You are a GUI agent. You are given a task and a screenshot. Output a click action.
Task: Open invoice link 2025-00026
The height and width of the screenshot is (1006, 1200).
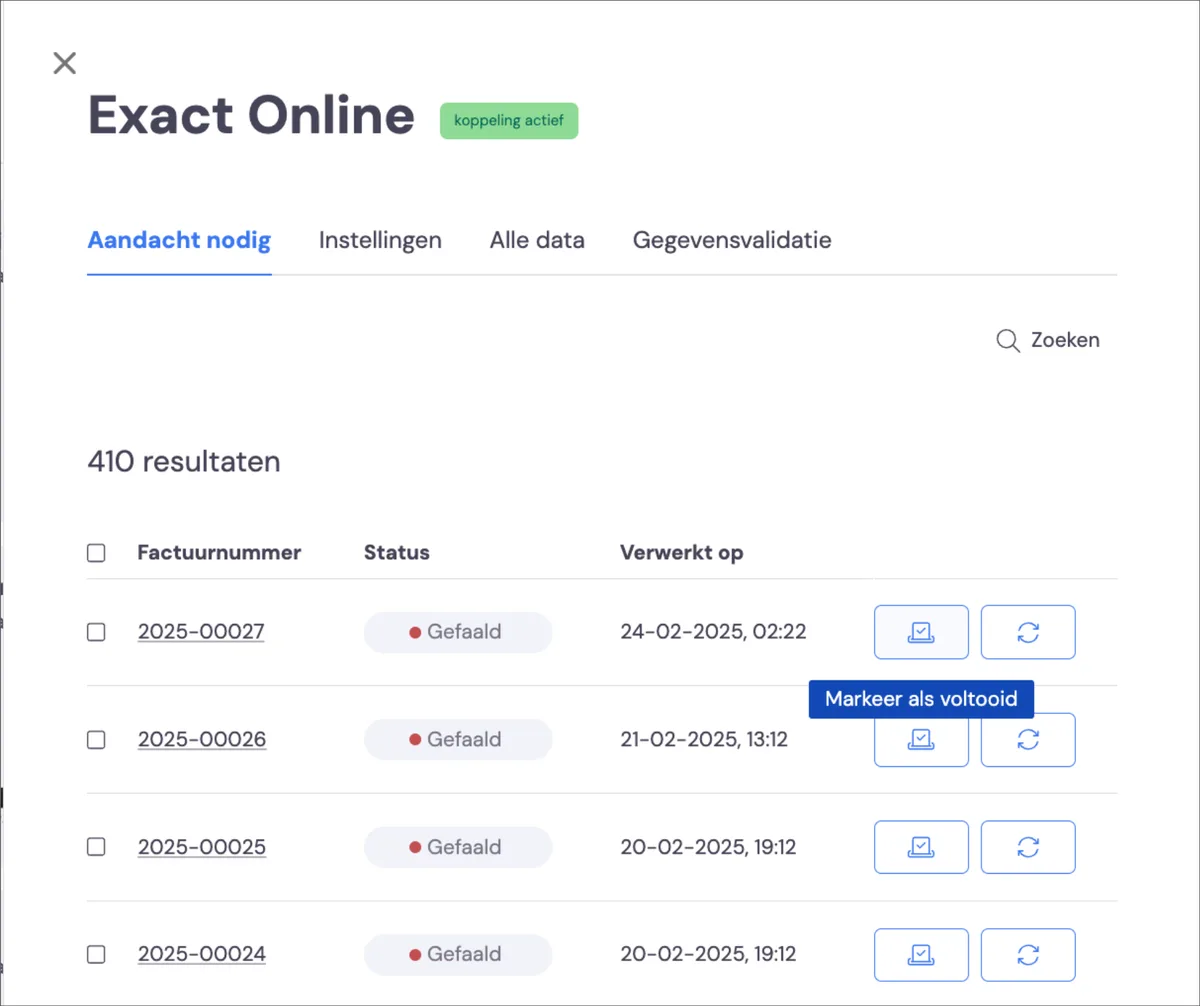pyautogui.click(x=202, y=740)
